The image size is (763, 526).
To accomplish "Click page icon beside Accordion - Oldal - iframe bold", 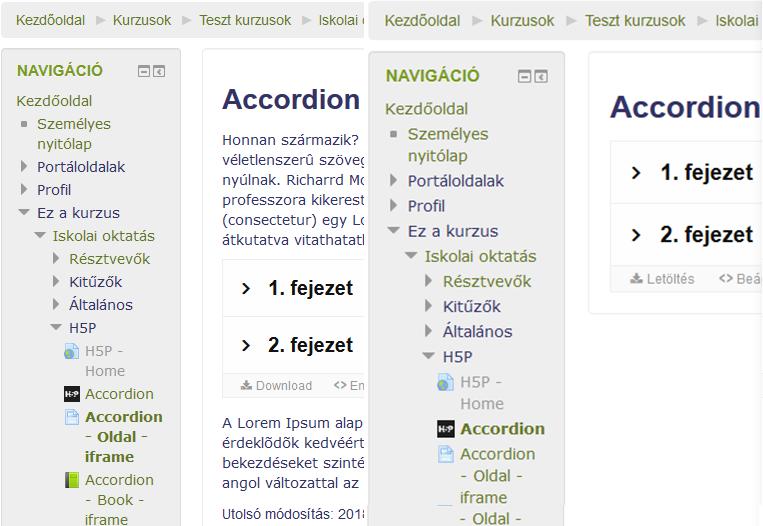I will (x=72, y=417).
